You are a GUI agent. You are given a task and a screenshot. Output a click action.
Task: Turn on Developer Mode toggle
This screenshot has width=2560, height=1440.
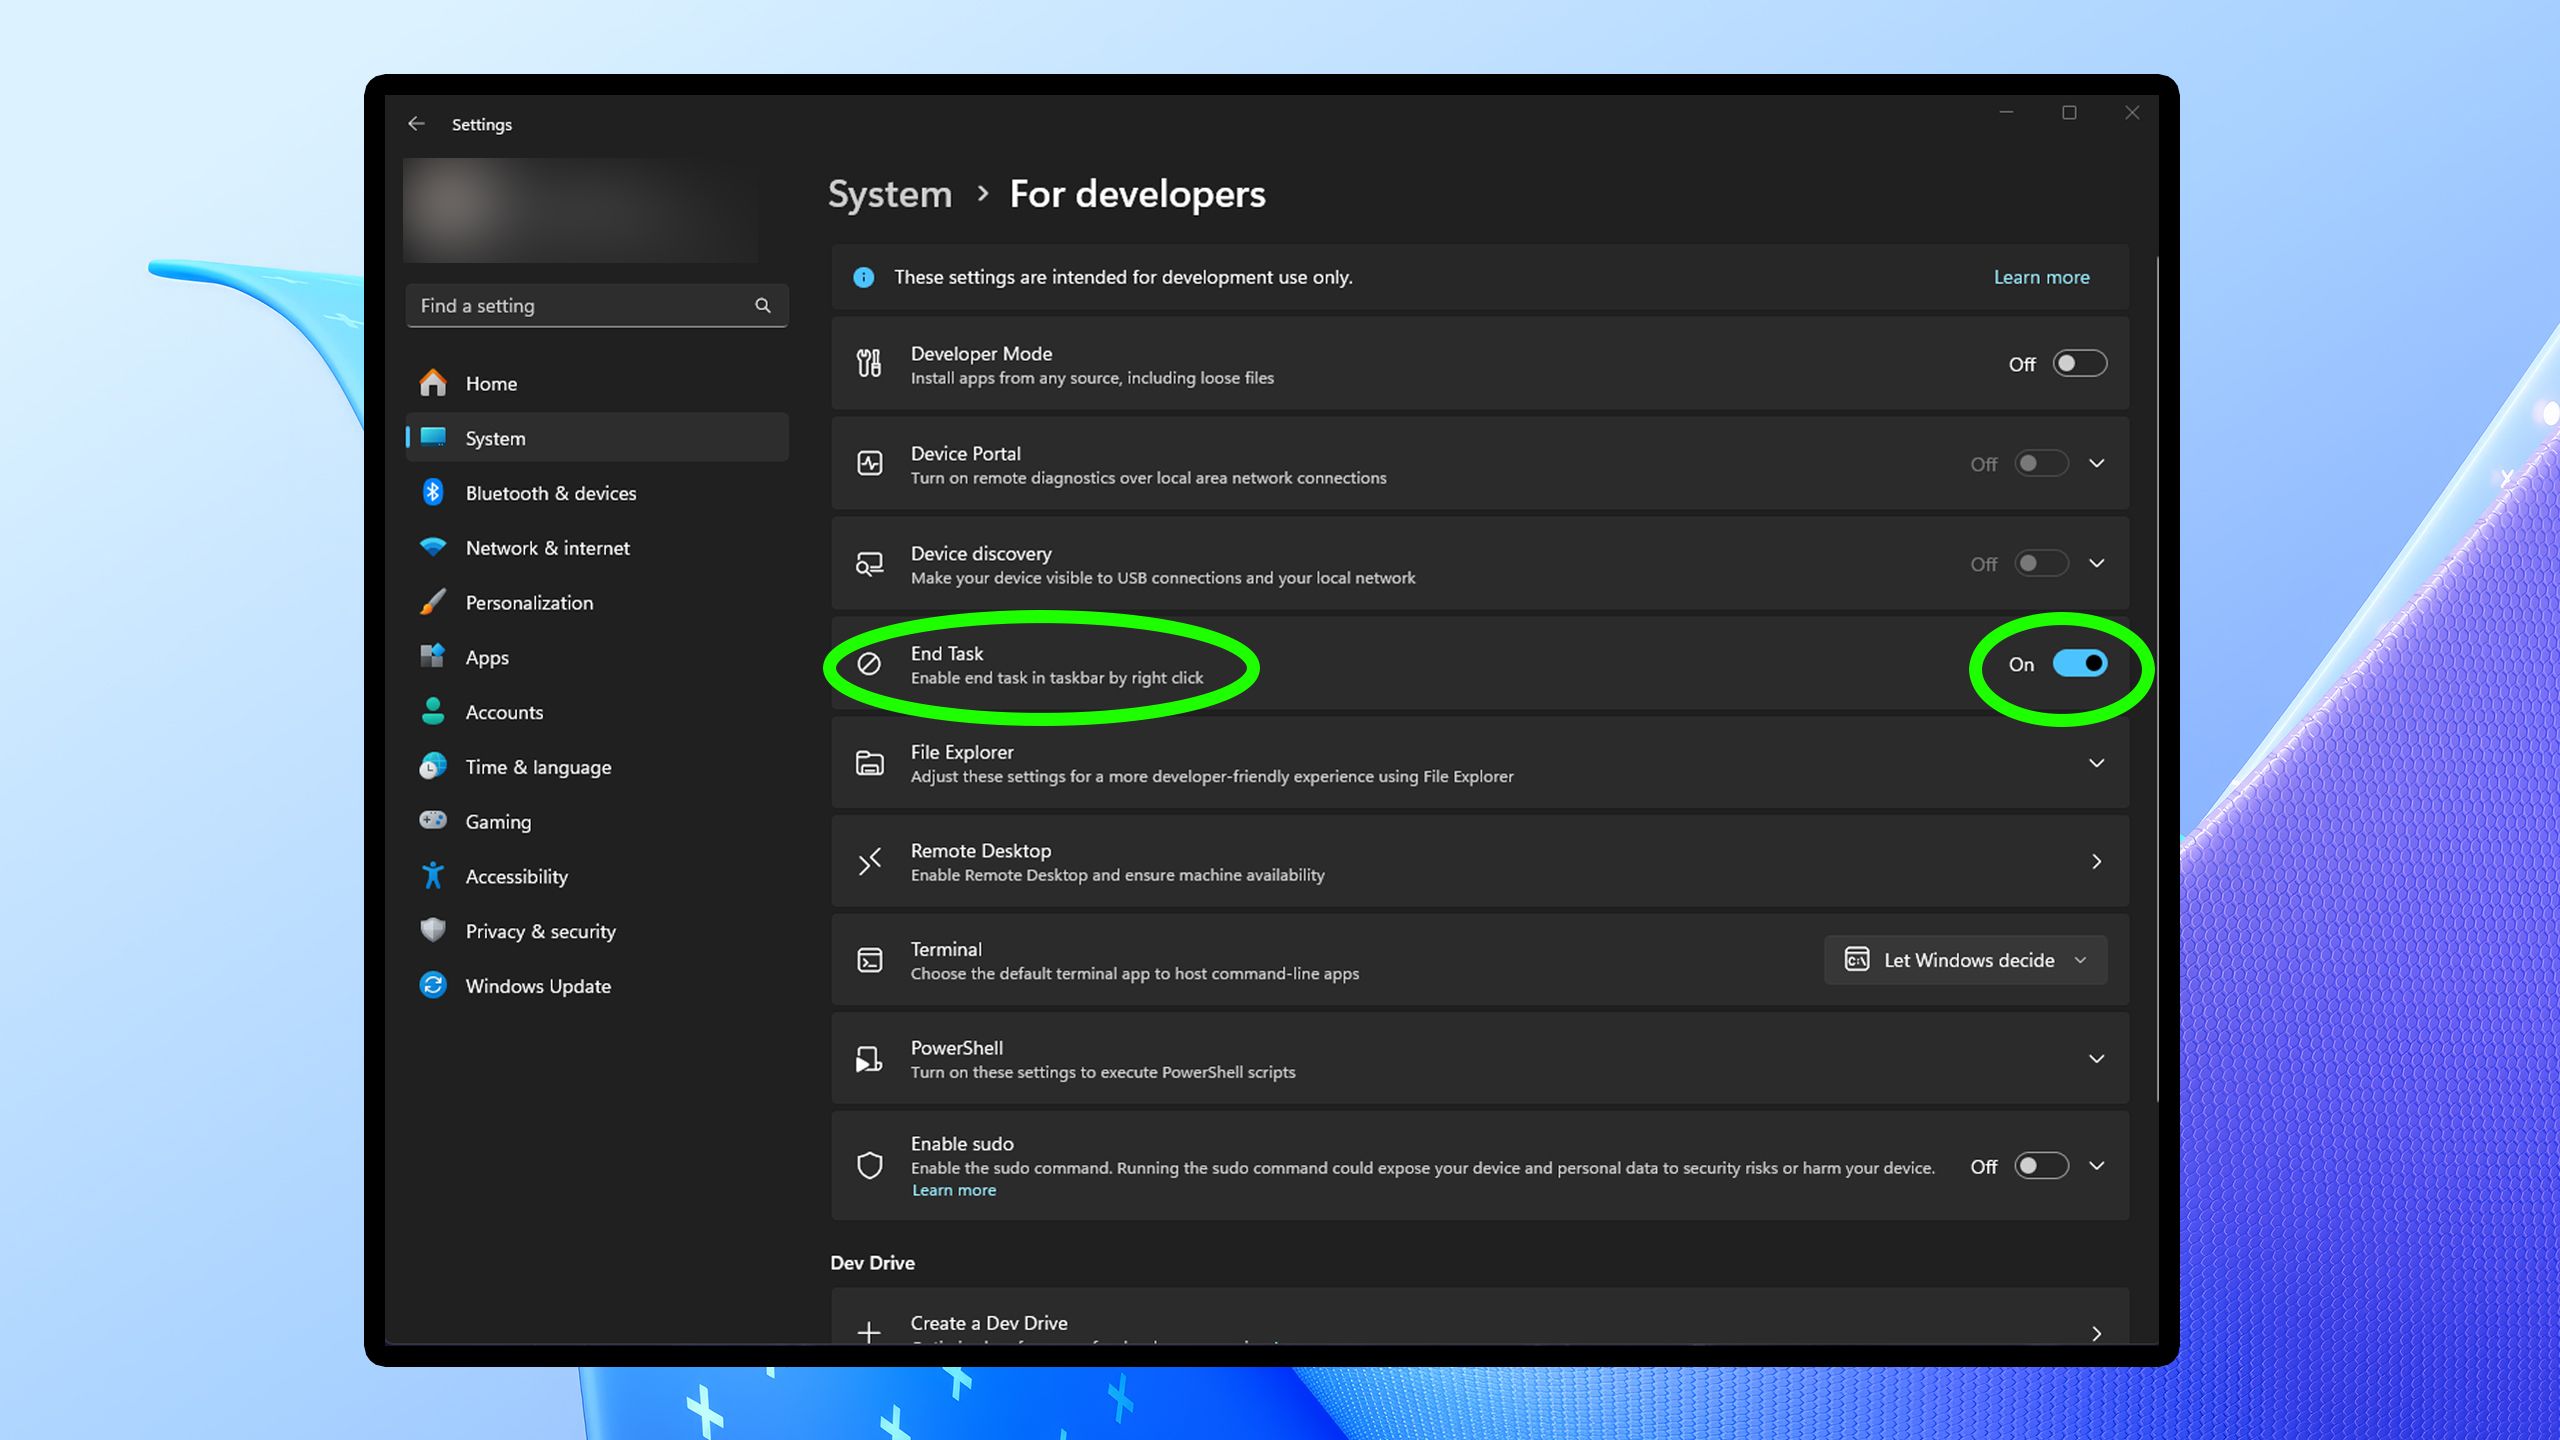[x=2079, y=364]
